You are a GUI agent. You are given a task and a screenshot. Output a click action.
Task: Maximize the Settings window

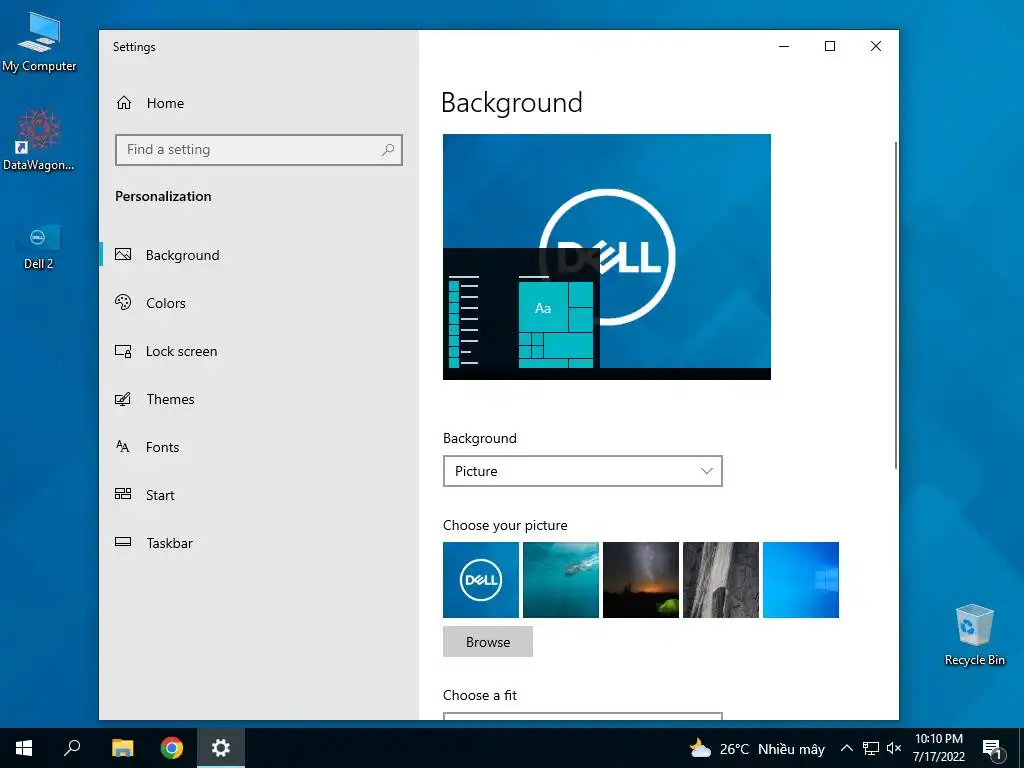click(x=829, y=46)
